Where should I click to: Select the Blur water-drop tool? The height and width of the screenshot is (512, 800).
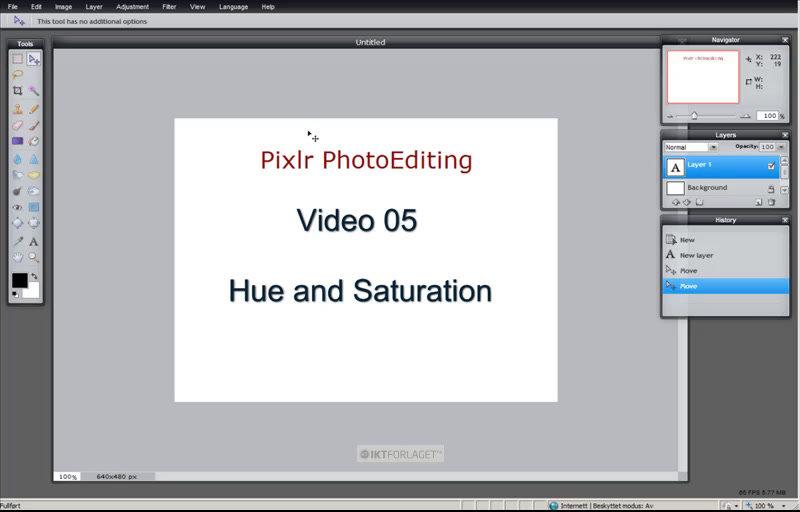[17, 159]
